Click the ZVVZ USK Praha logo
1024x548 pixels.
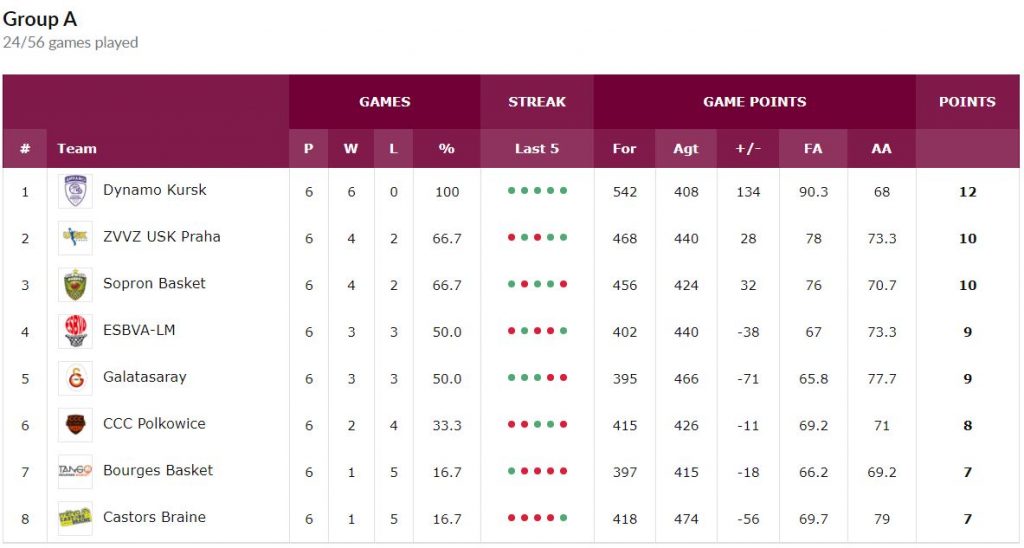coord(75,238)
